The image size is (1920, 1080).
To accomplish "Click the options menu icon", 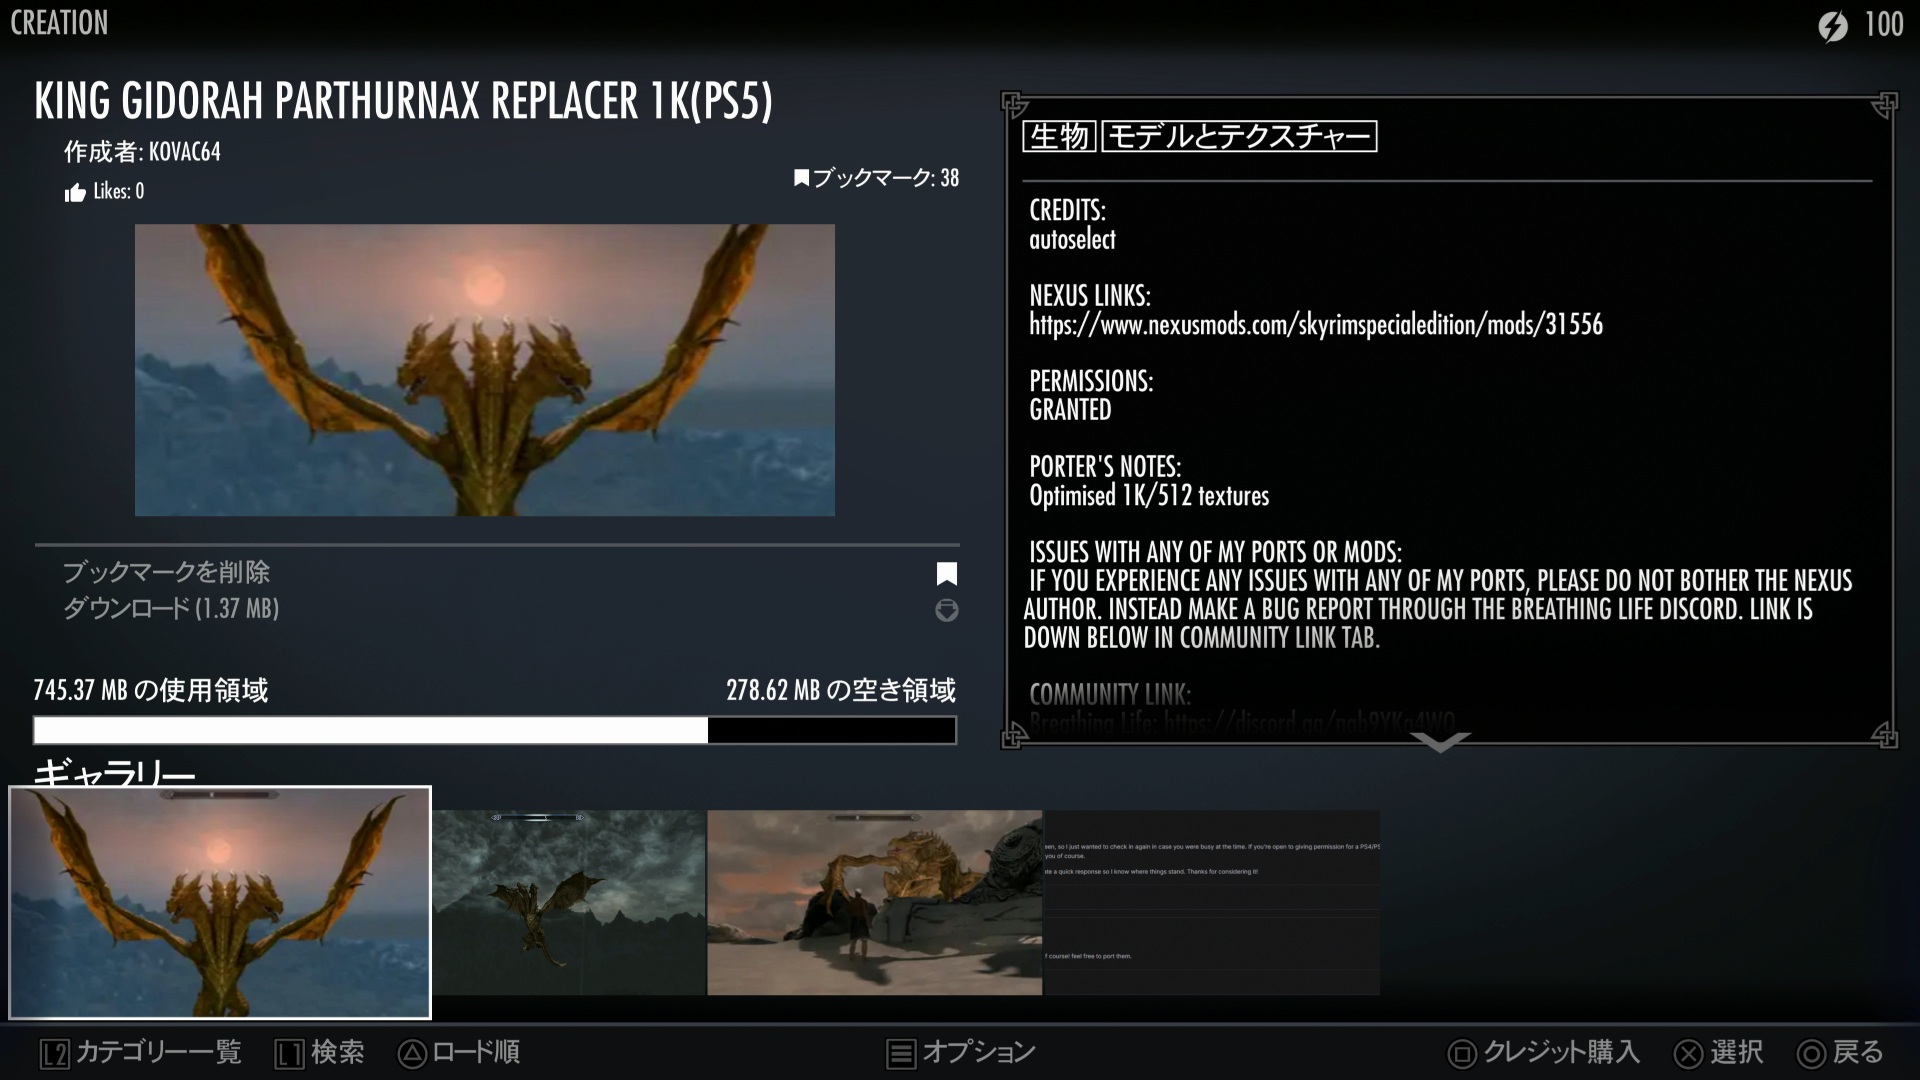I will 900,1053.
